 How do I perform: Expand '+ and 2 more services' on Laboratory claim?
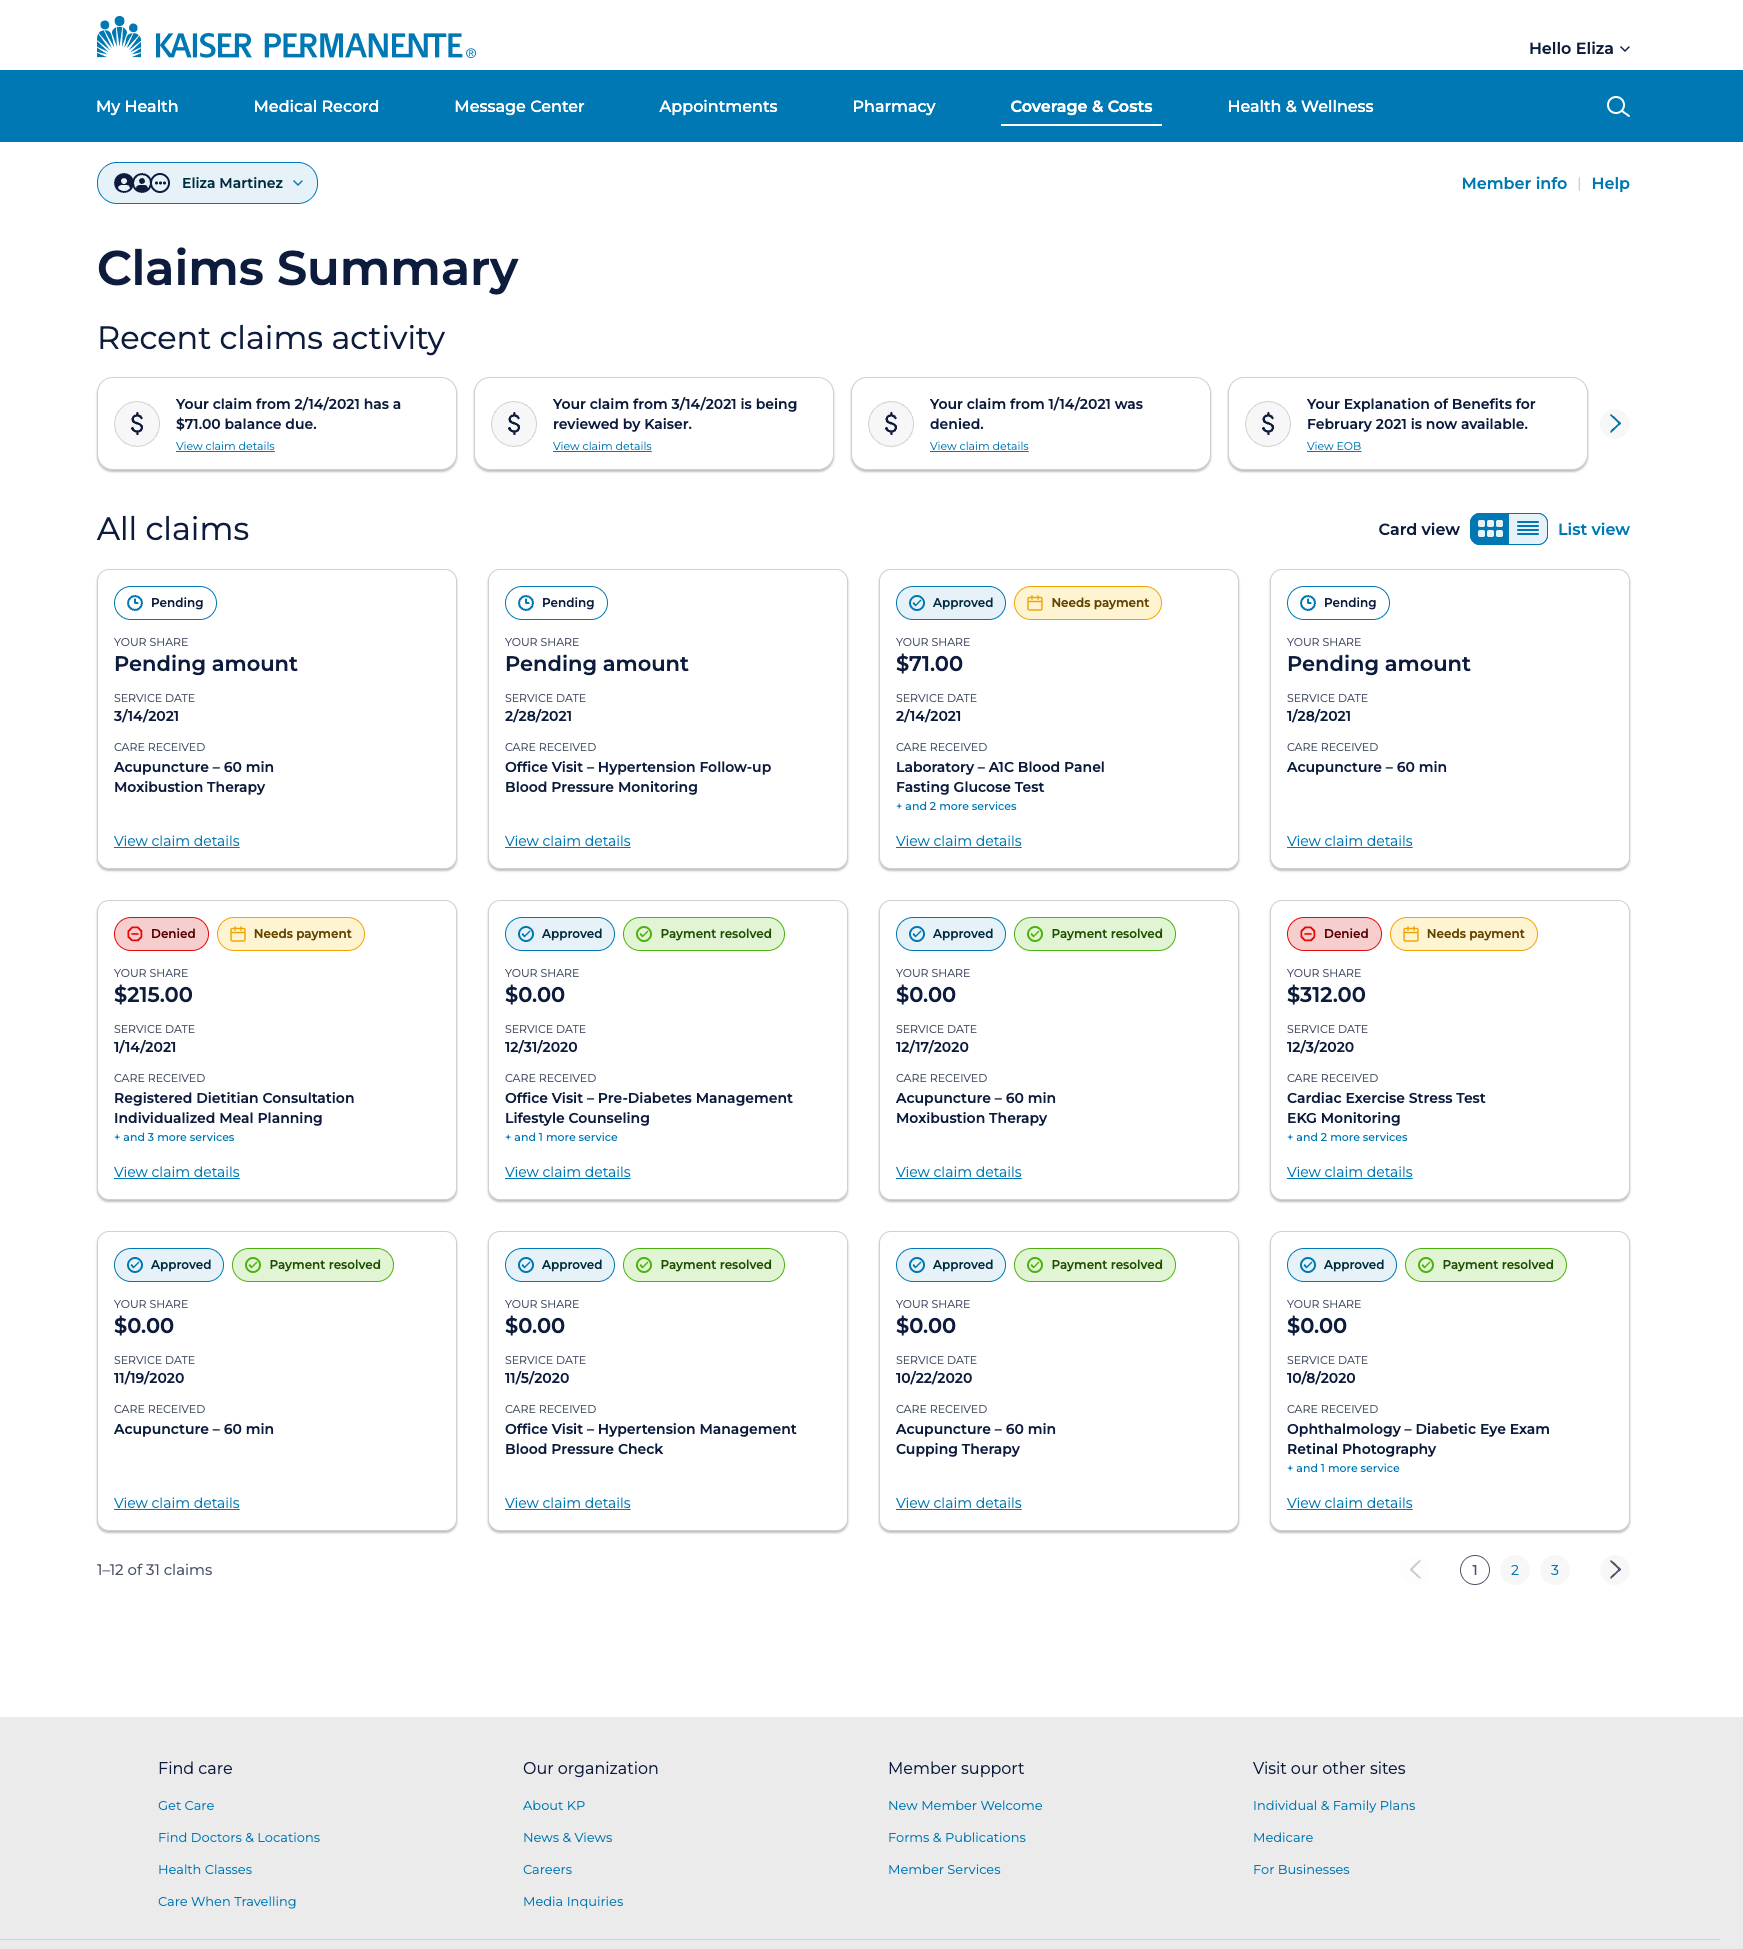point(956,806)
